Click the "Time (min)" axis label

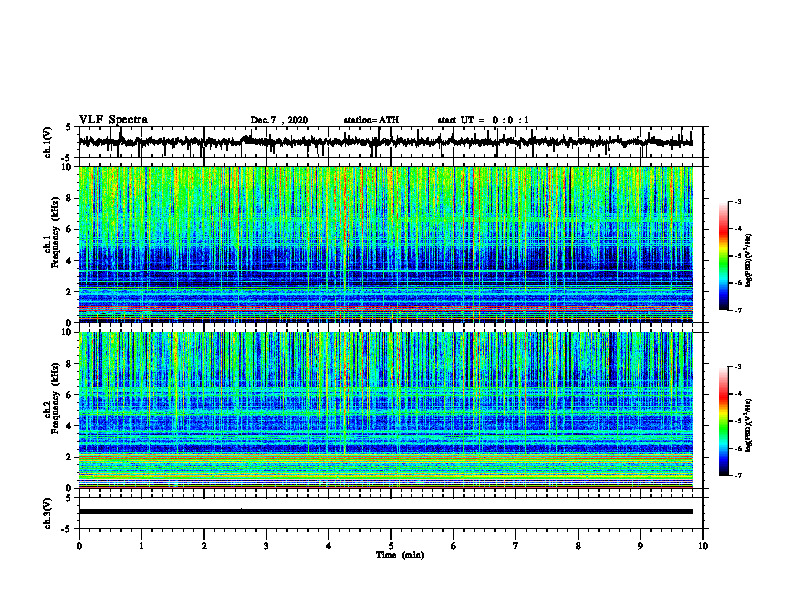tap(400, 555)
